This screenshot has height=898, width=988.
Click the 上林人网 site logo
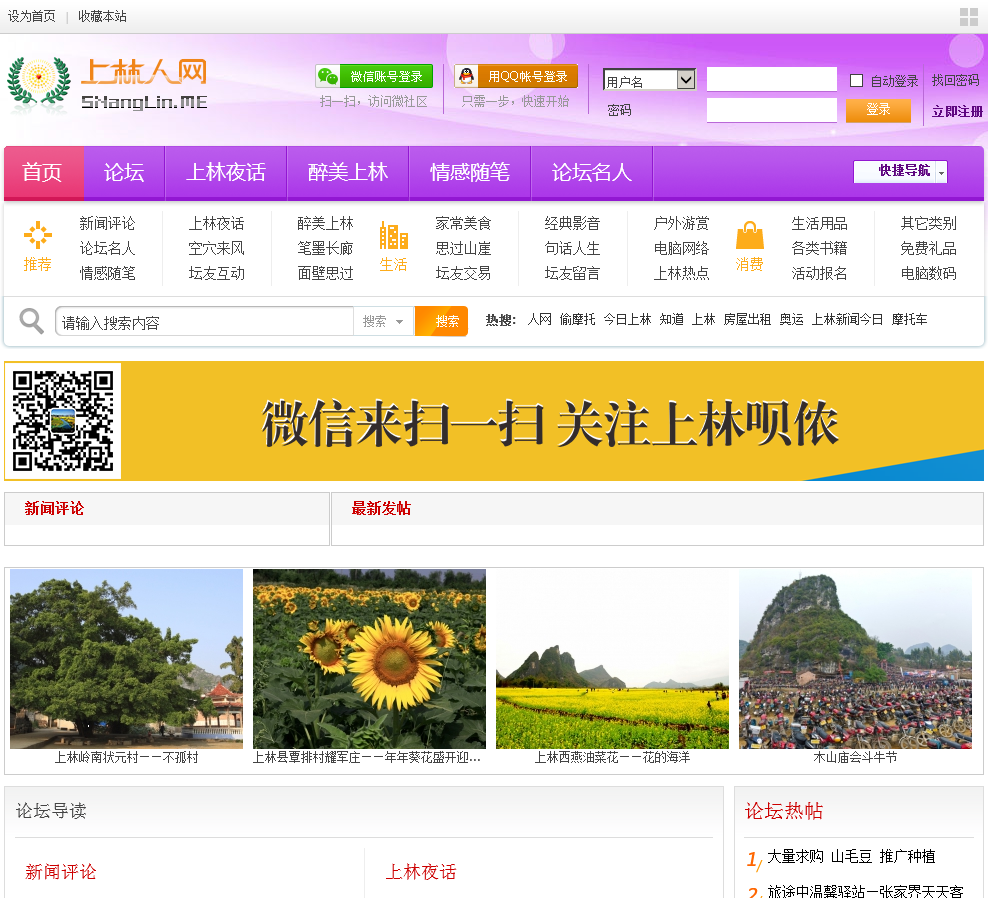107,86
